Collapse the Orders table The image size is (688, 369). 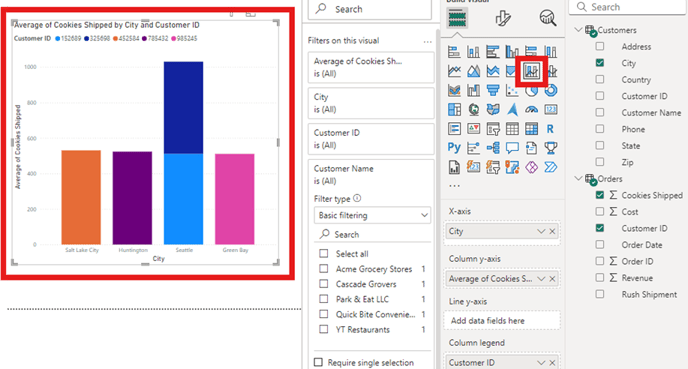(579, 178)
